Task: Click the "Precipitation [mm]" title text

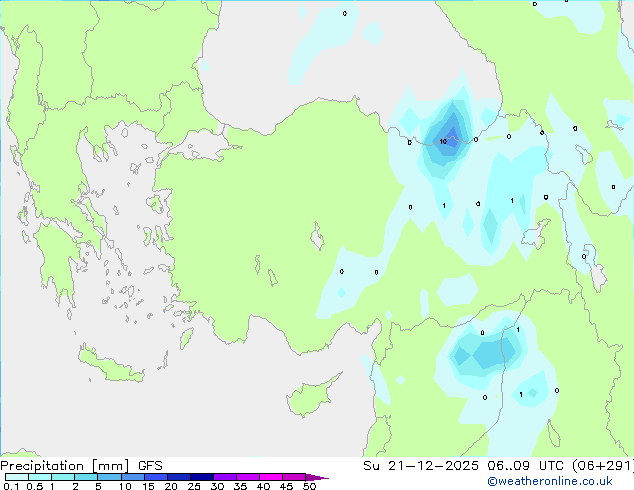Action: point(65,466)
